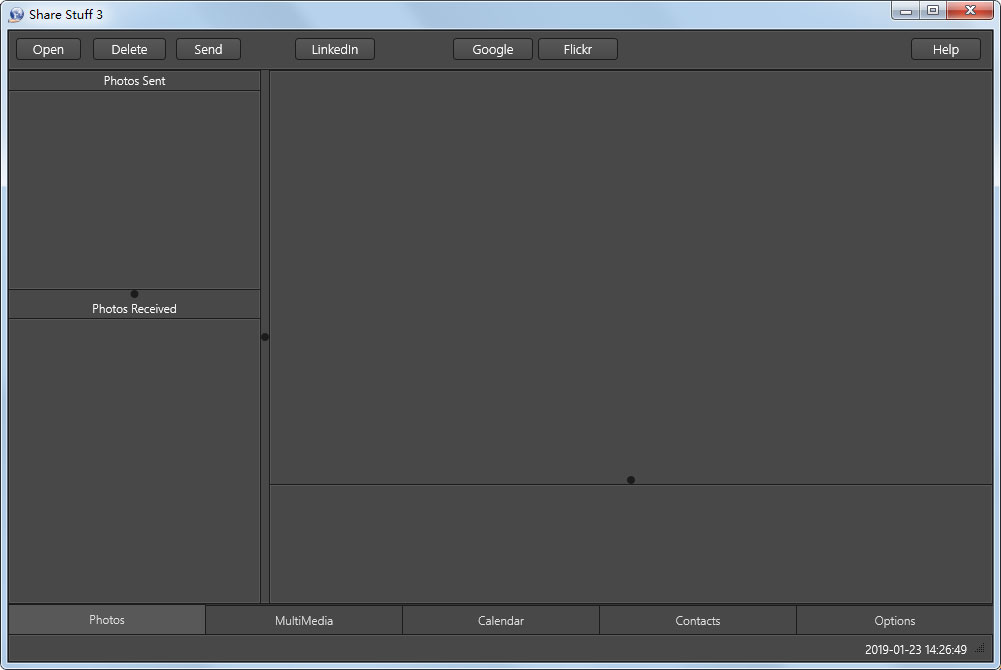Switch to the Photos tab
This screenshot has height=670, width=1001.
pyautogui.click(x=107, y=620)
